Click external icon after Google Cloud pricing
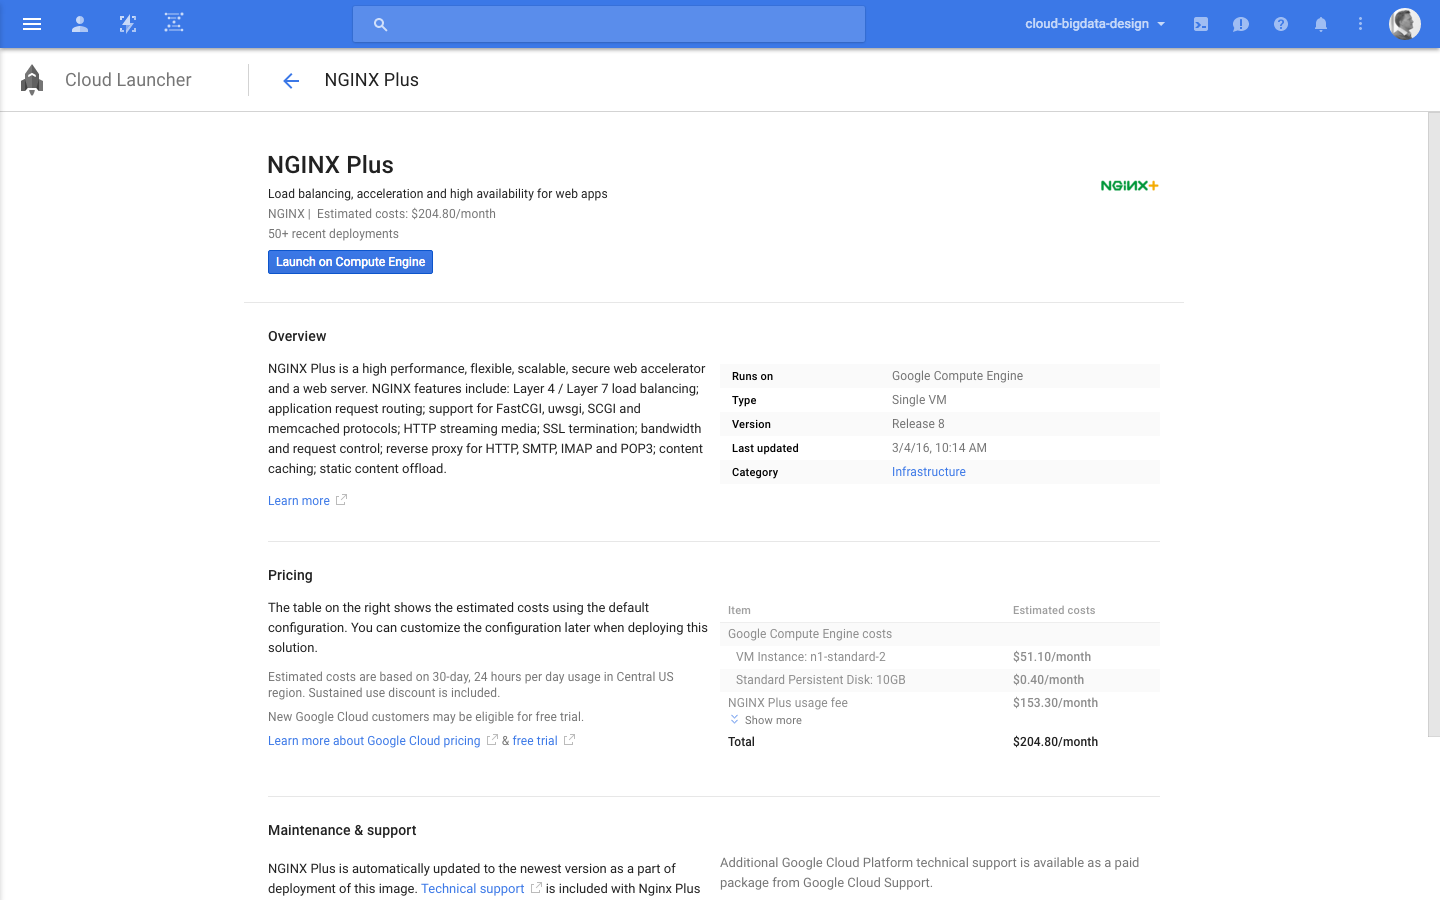This screenshot has width=1440, height=900. pyautogui.click(x=492, y=740)
